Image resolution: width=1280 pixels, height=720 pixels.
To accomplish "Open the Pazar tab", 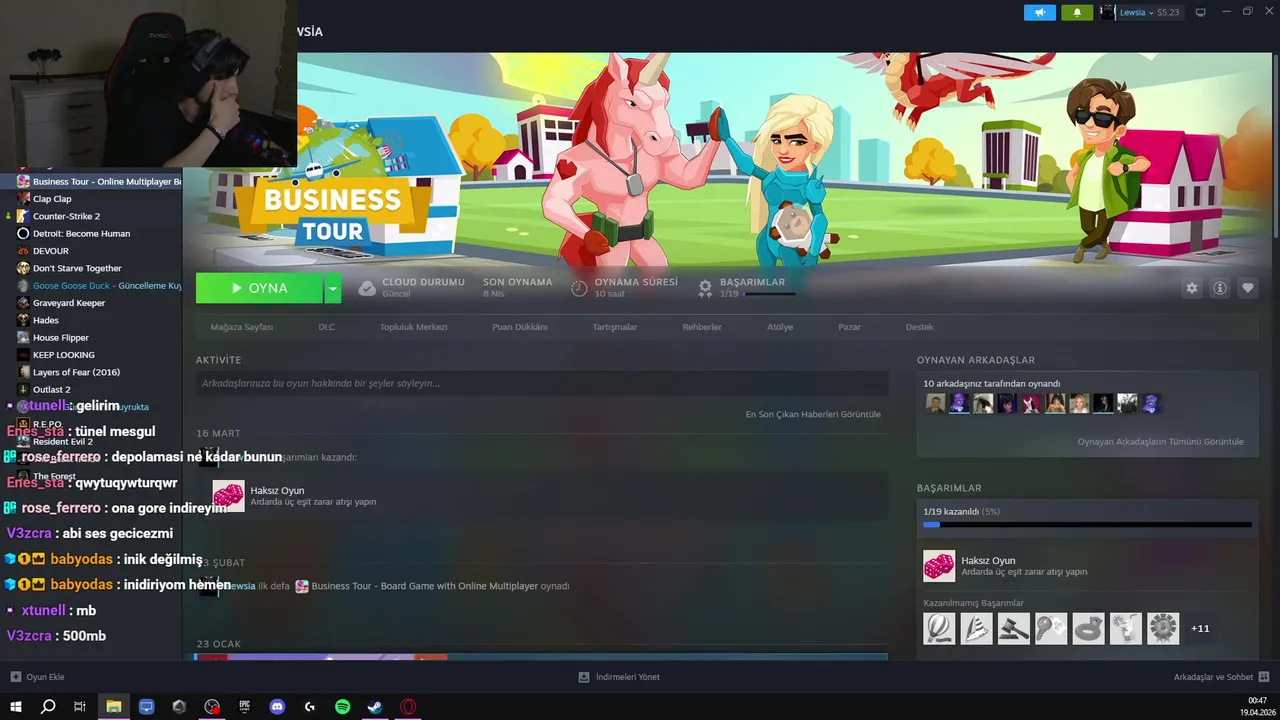I will 849,327.
